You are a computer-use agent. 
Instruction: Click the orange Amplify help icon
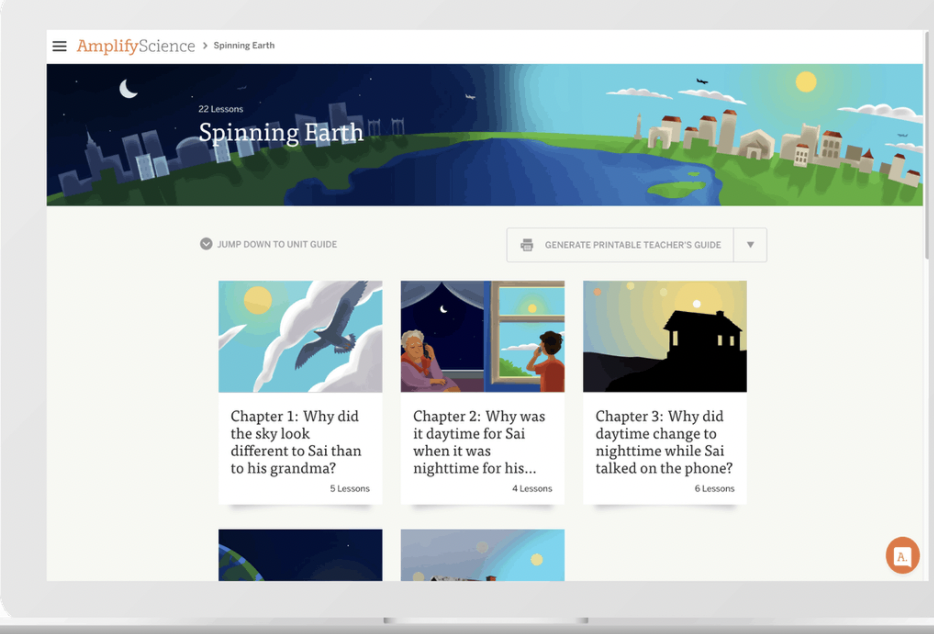902,556
